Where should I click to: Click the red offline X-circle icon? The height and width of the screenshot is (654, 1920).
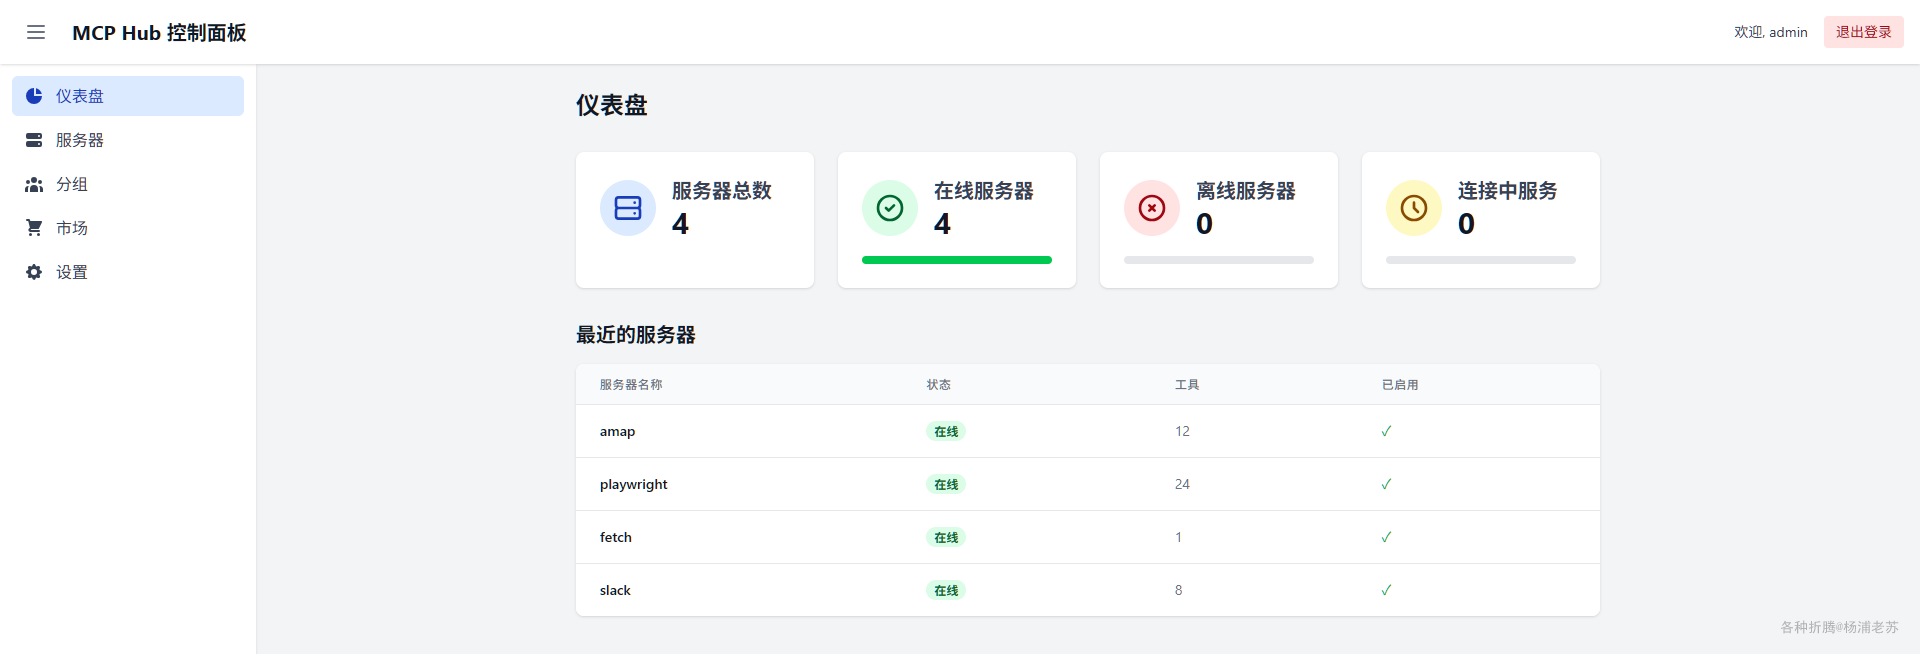tap(1152, 208)
